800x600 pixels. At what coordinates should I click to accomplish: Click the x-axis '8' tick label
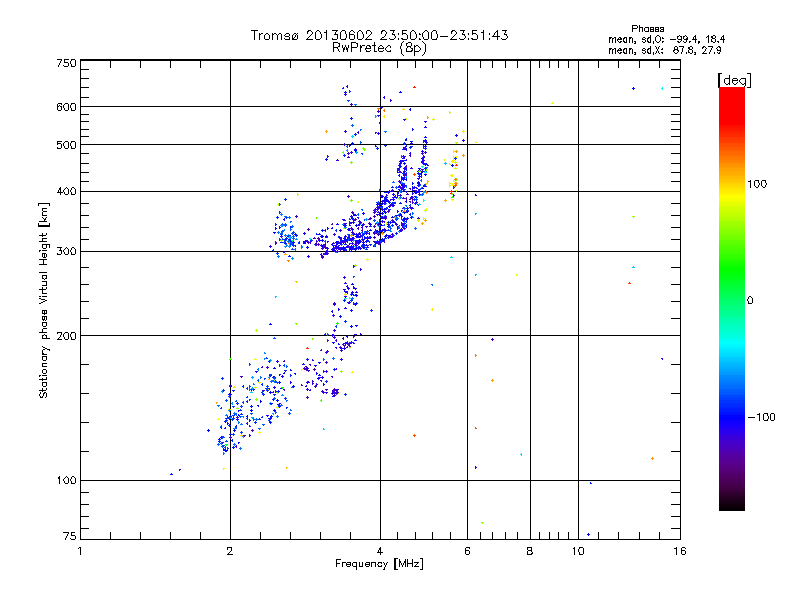click(530, 552)
